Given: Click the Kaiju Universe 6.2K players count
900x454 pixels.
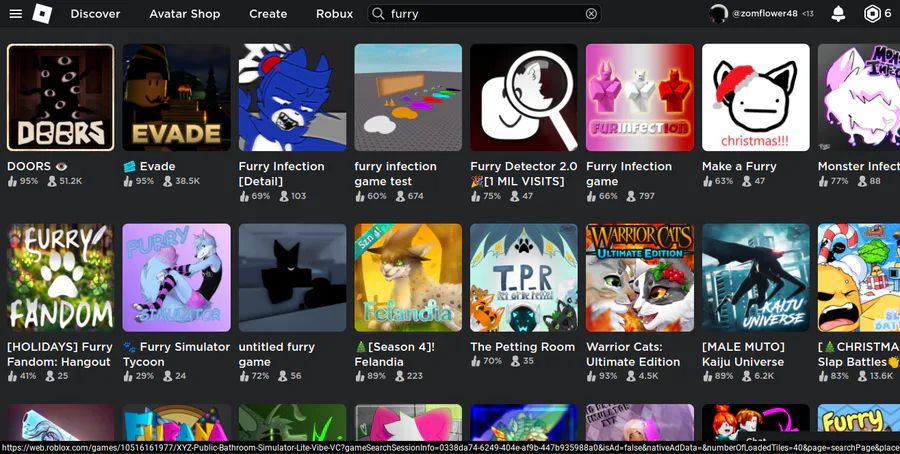Looking at the screenshot, I should pos(758,376).
